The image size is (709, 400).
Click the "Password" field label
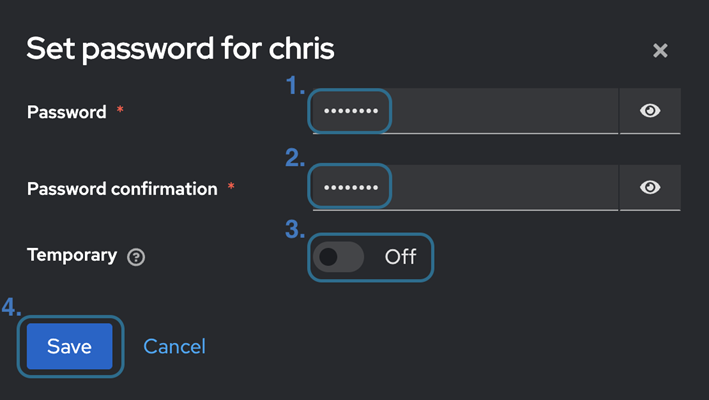pyautogui.click(x=66, y=112)
